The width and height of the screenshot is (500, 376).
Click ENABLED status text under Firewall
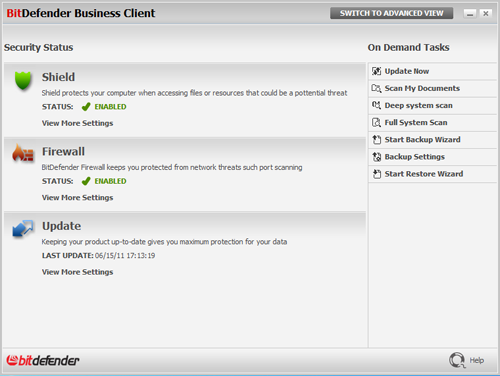(110, 181)
